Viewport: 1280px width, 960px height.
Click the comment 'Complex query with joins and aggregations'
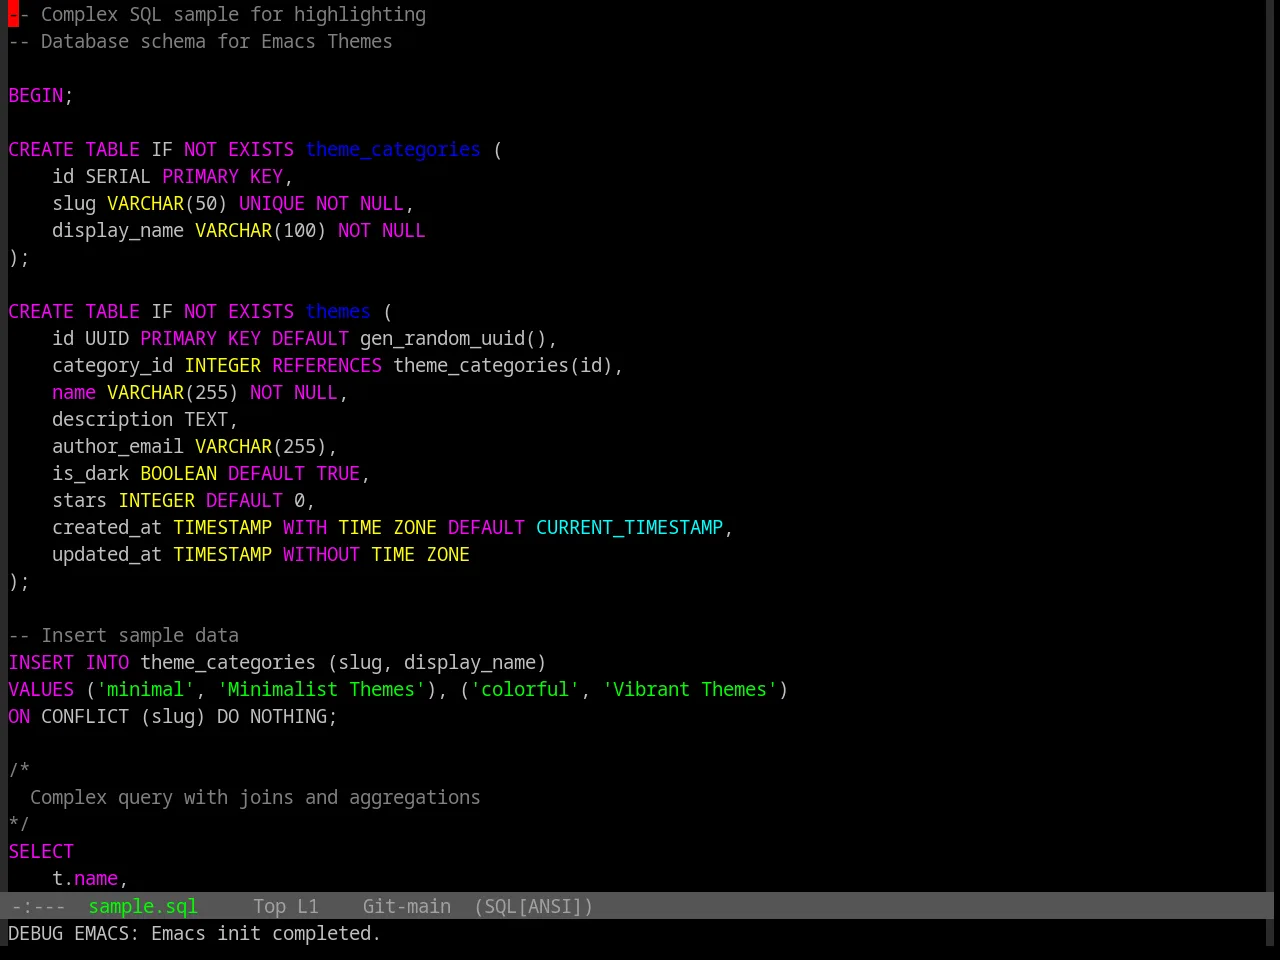pos(255,797)
